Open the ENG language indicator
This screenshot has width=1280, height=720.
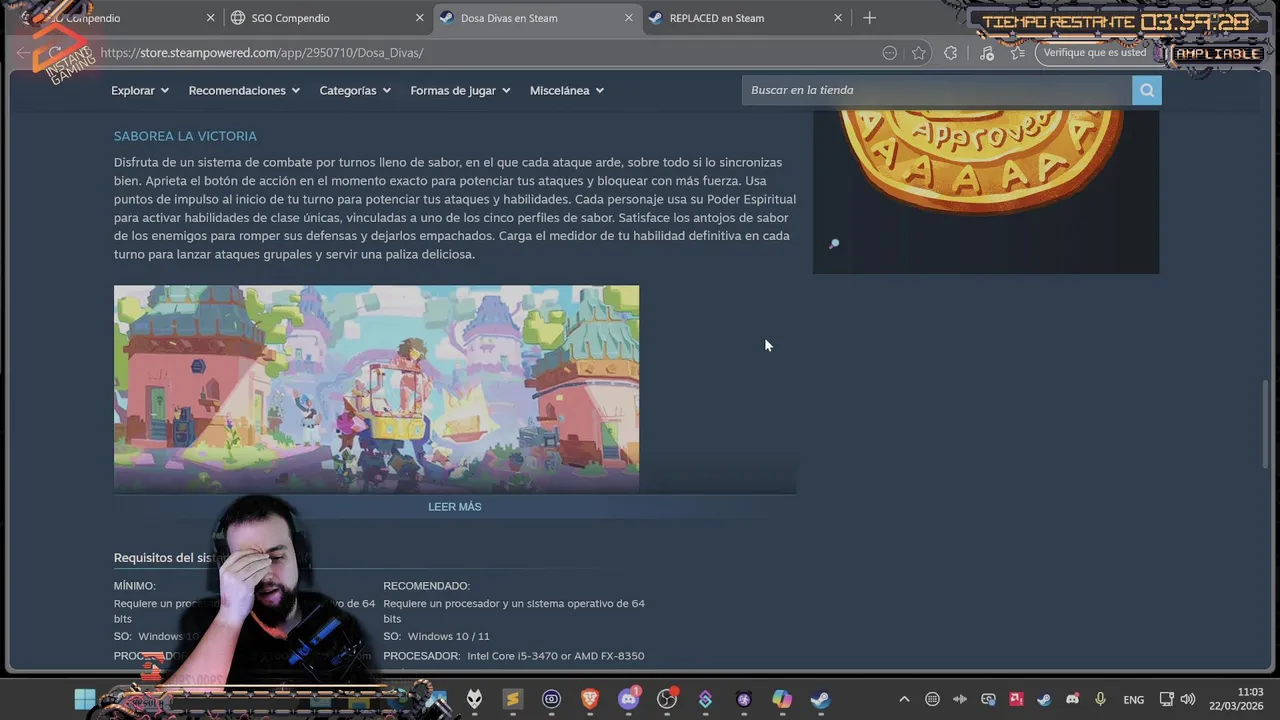[x=1134, y=700]
